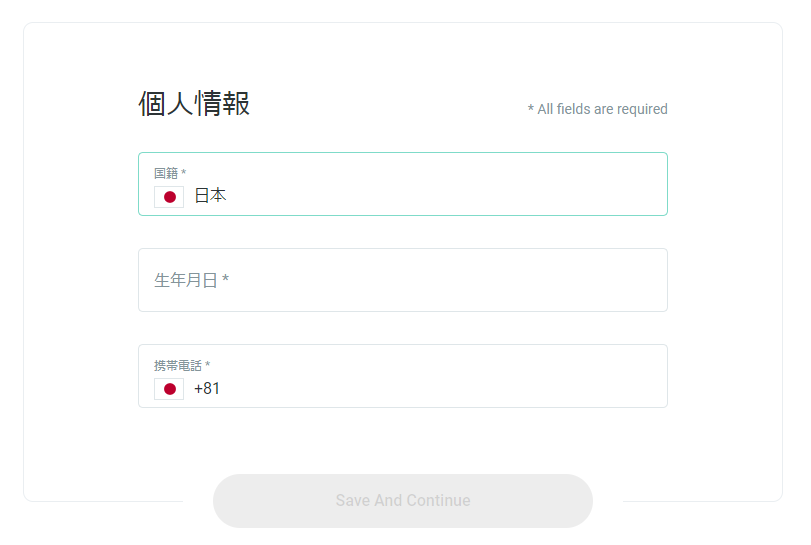The image size is (811, 545).
Task: Click the phone number area after +81
Action: [x=440, y=389]
